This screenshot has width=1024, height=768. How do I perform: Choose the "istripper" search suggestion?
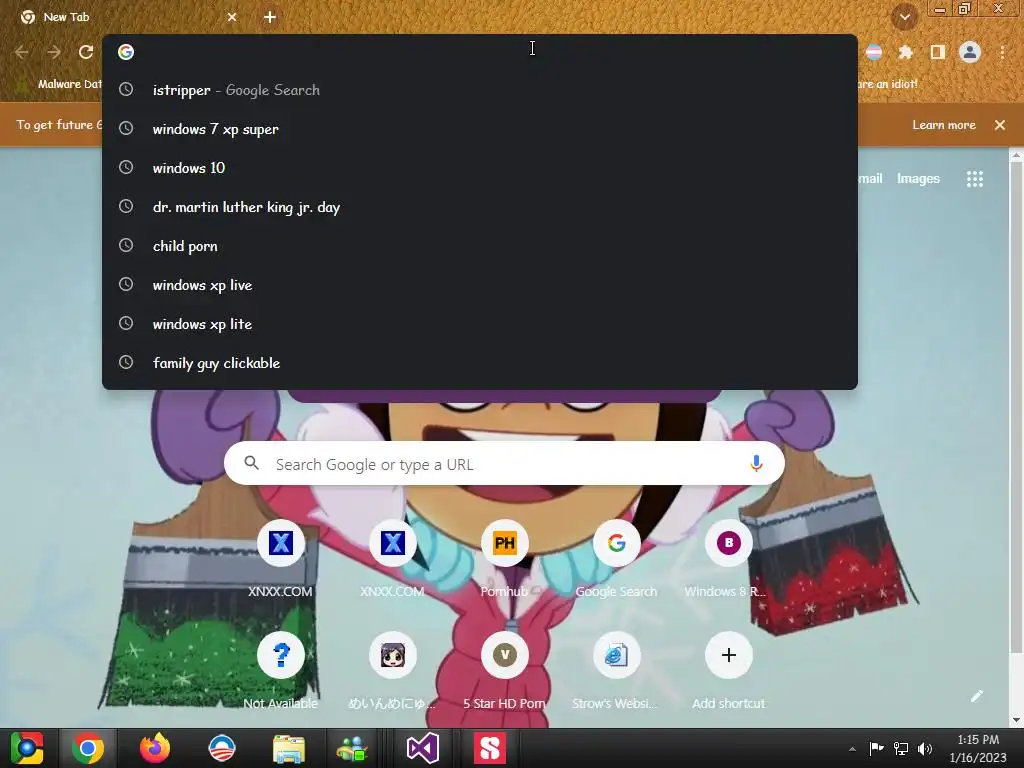point(480,90)
